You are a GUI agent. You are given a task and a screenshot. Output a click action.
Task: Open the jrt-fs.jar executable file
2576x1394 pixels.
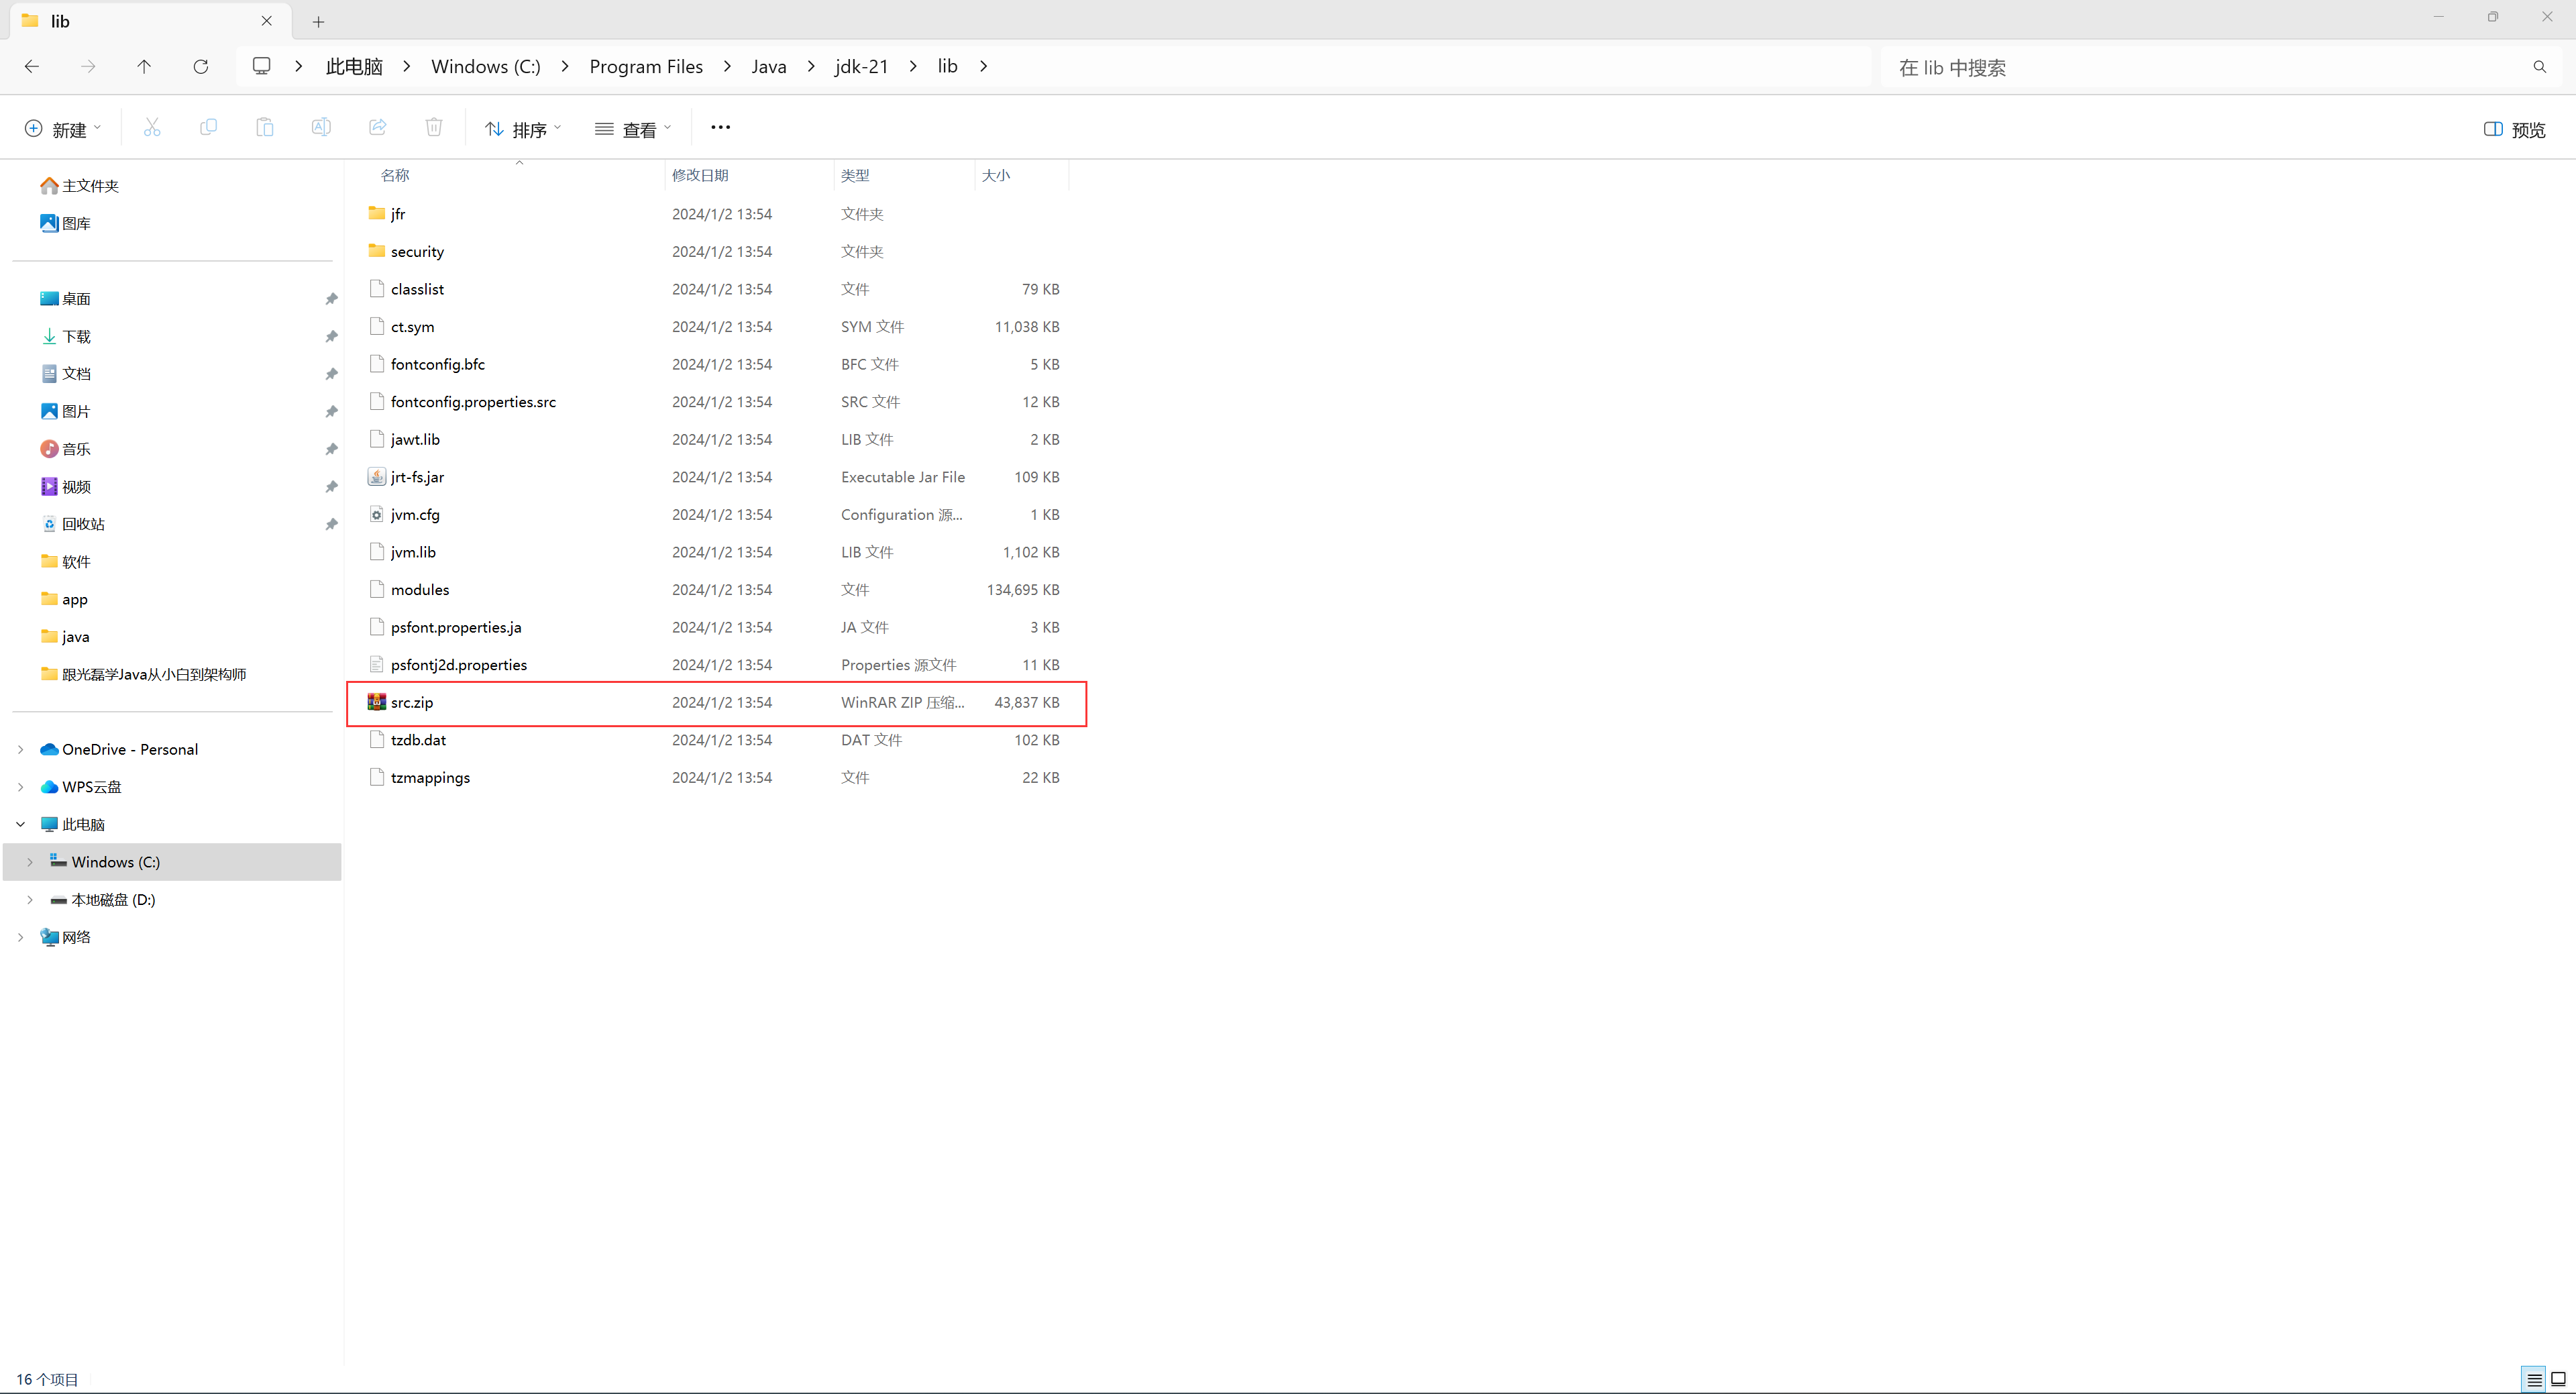pos(417,476)
